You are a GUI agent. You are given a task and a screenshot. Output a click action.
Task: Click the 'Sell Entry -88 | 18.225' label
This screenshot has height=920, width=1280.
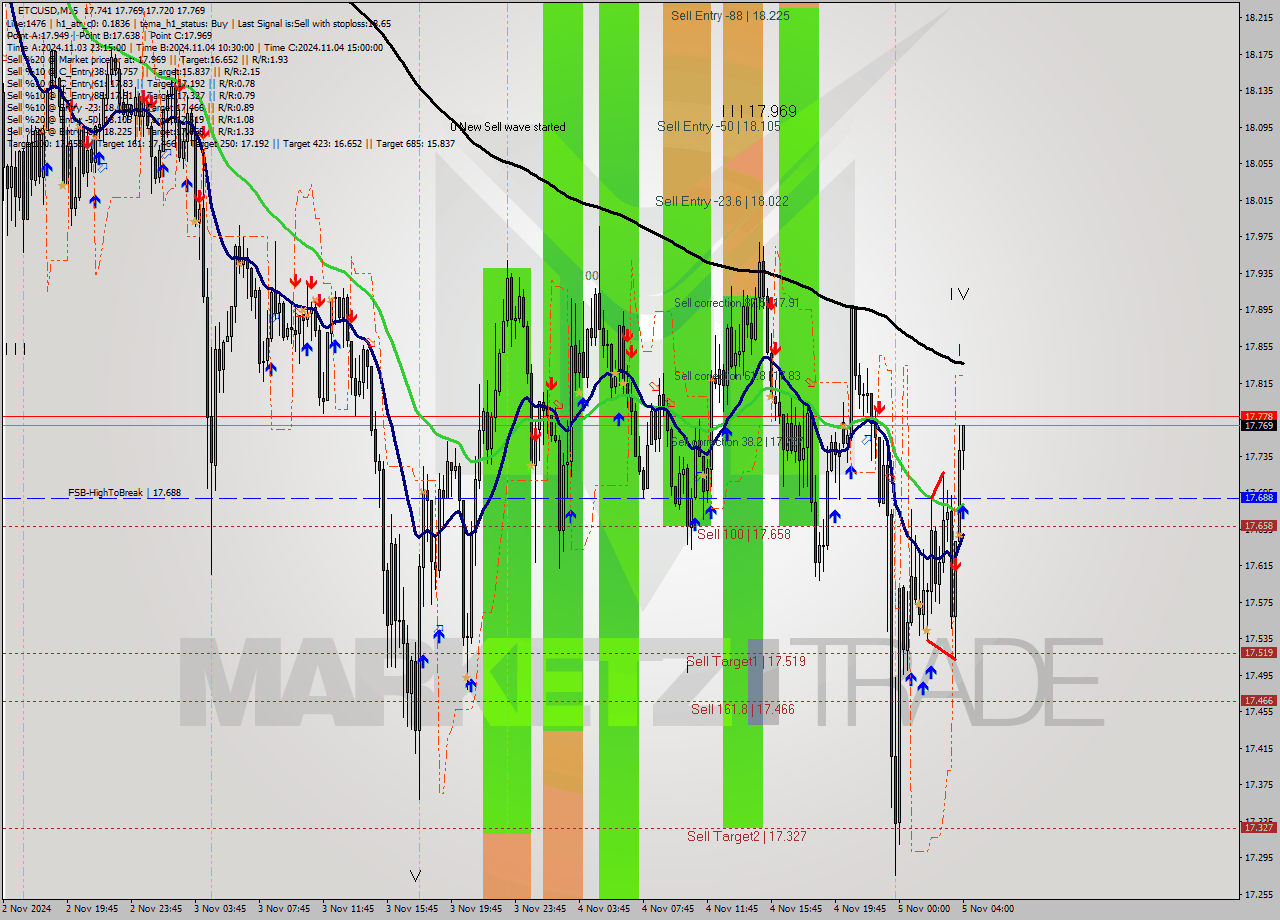pyautogui.click(x=730, y=16)
